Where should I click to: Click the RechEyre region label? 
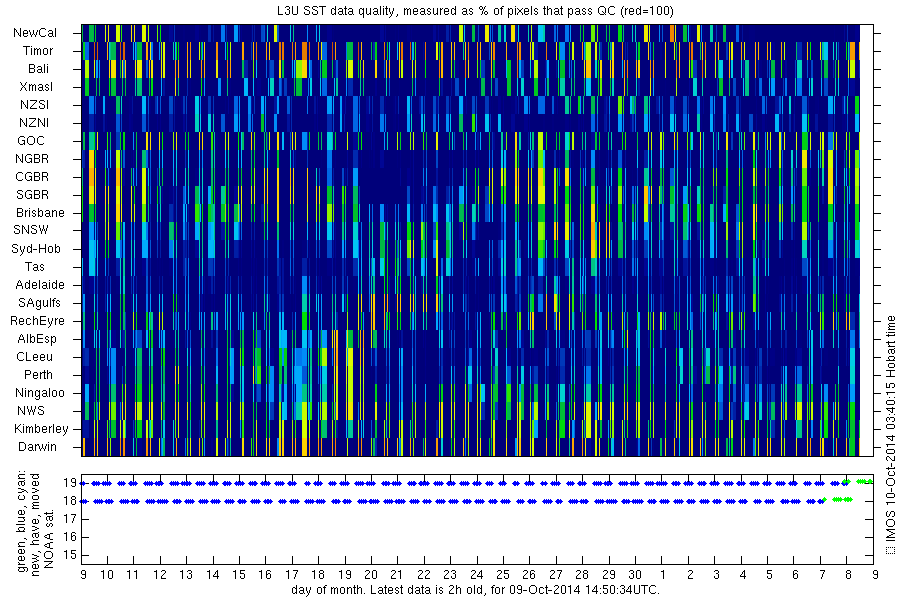(x=37, y=321)
